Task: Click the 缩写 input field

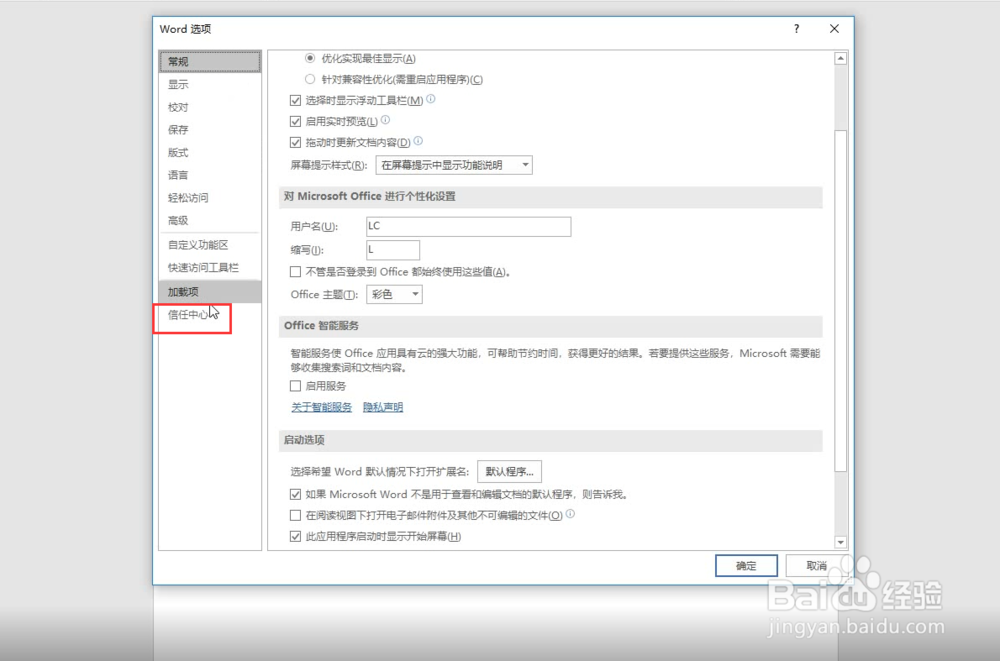Action: [393, 249]
